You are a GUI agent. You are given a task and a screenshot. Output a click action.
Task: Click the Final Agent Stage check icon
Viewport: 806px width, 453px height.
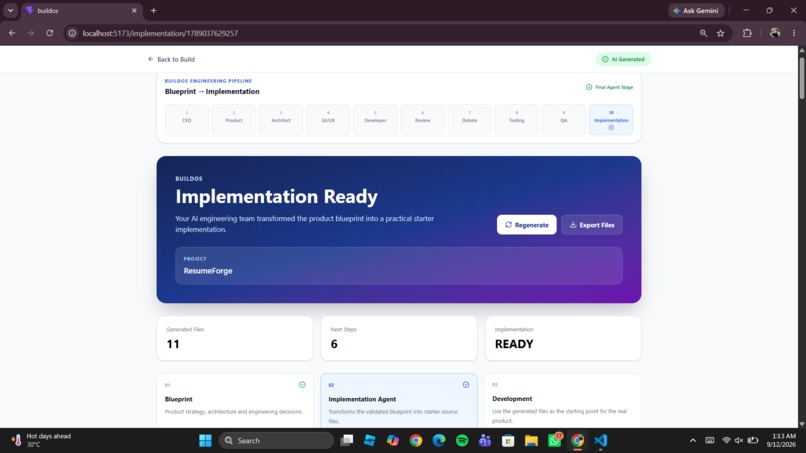(589, 87)
